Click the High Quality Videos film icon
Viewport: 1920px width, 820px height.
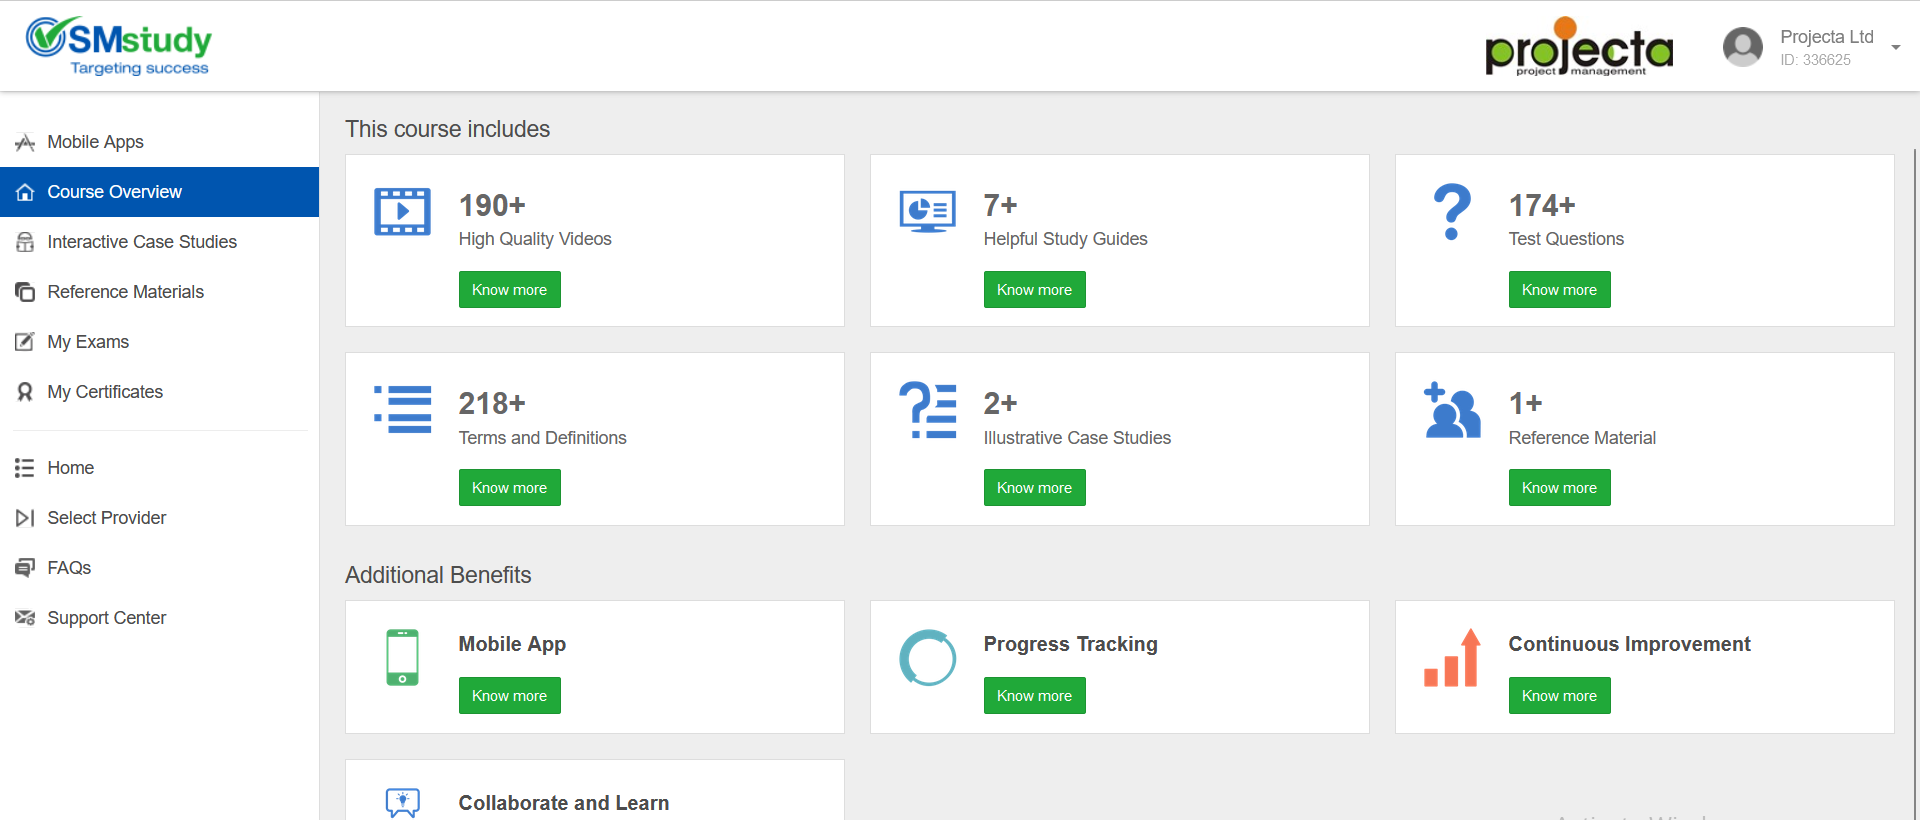pyautogui.click(x=402, y=211)
